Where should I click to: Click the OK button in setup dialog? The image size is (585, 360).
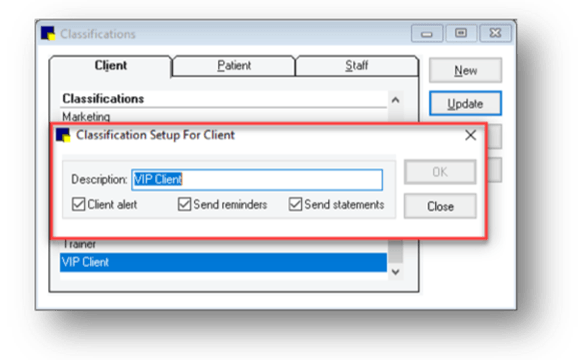[440, 172]
